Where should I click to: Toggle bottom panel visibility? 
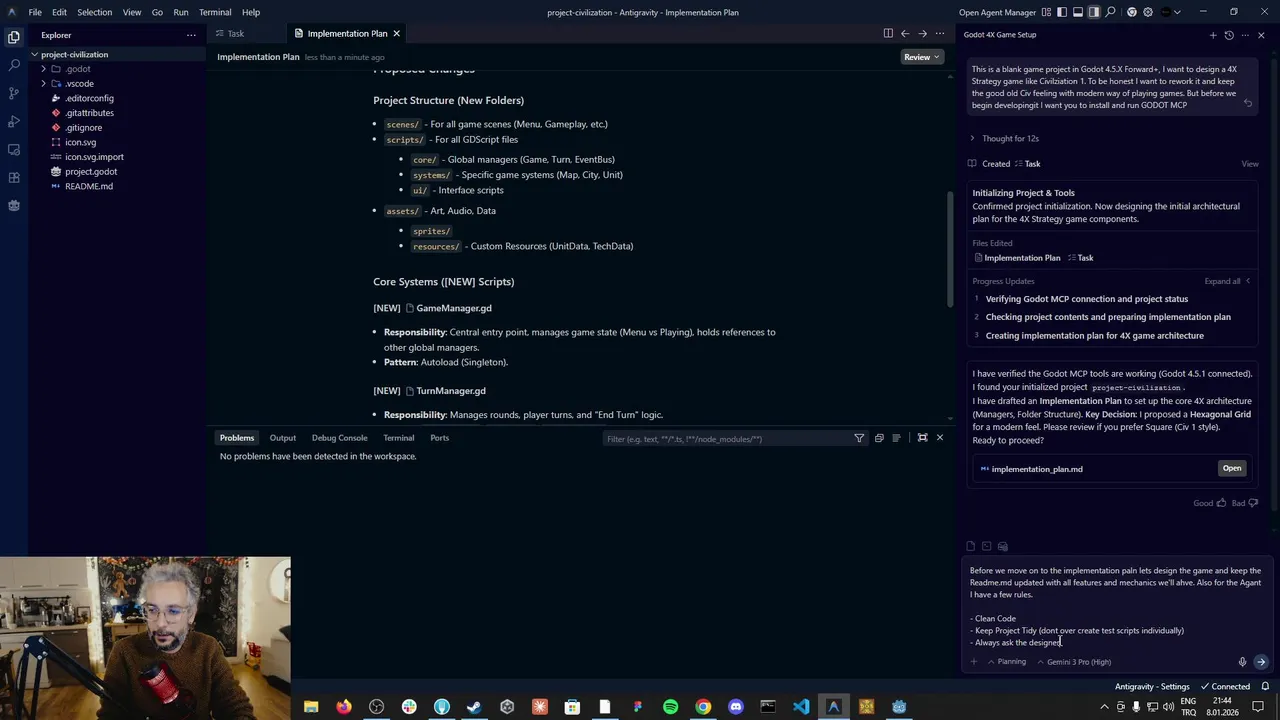tap(1078, 12)
